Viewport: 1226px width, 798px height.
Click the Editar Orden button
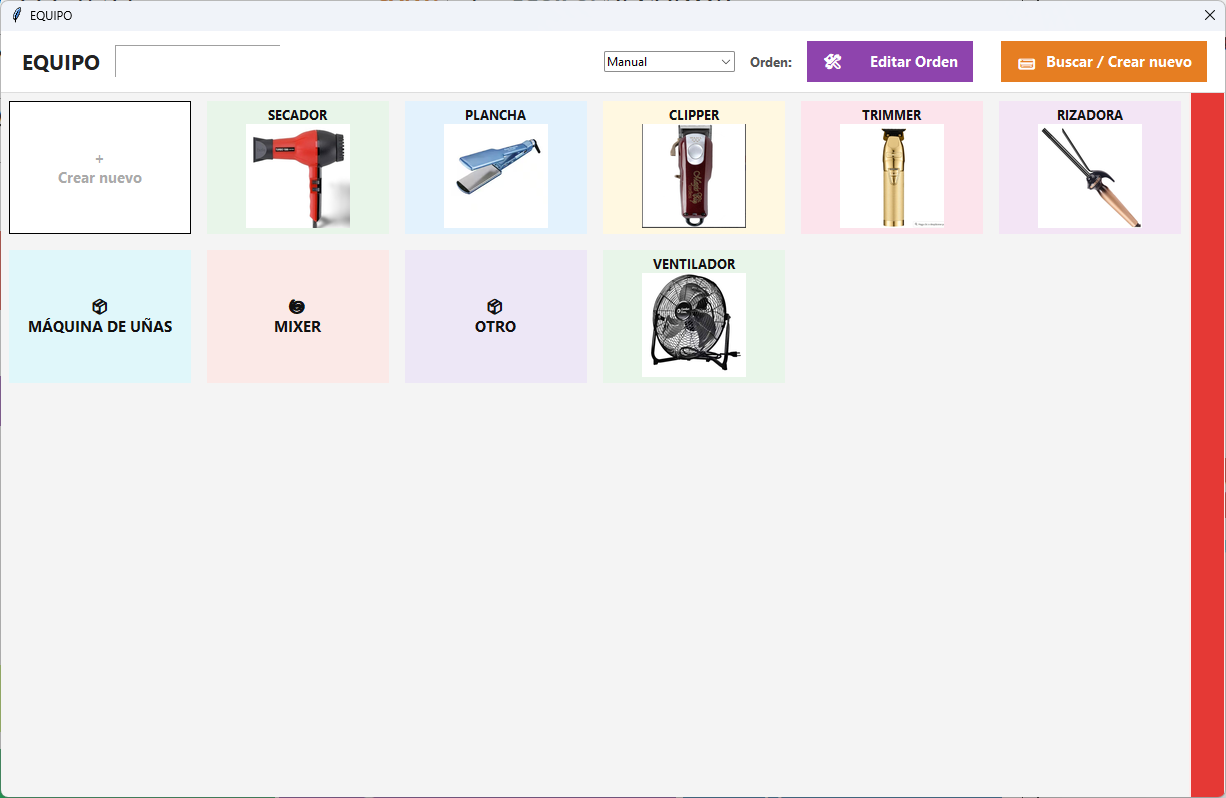click(890, 62)
